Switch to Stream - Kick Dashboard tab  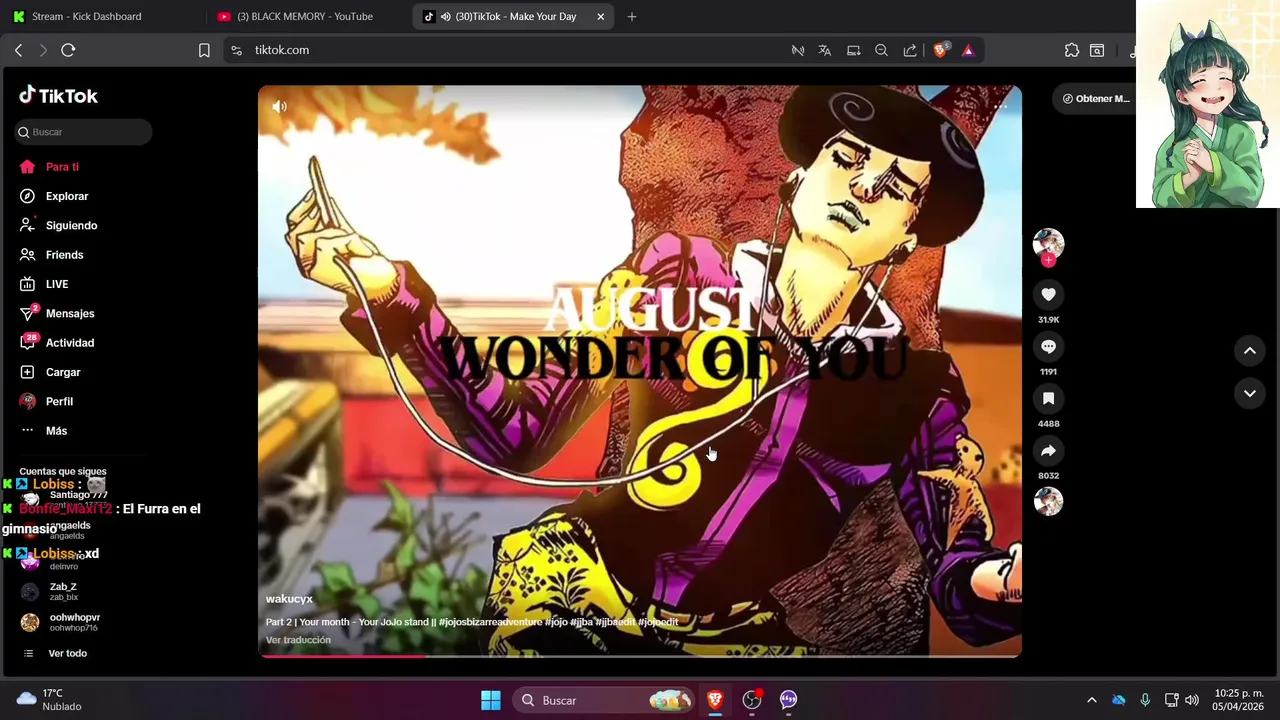tap(86, 16)
